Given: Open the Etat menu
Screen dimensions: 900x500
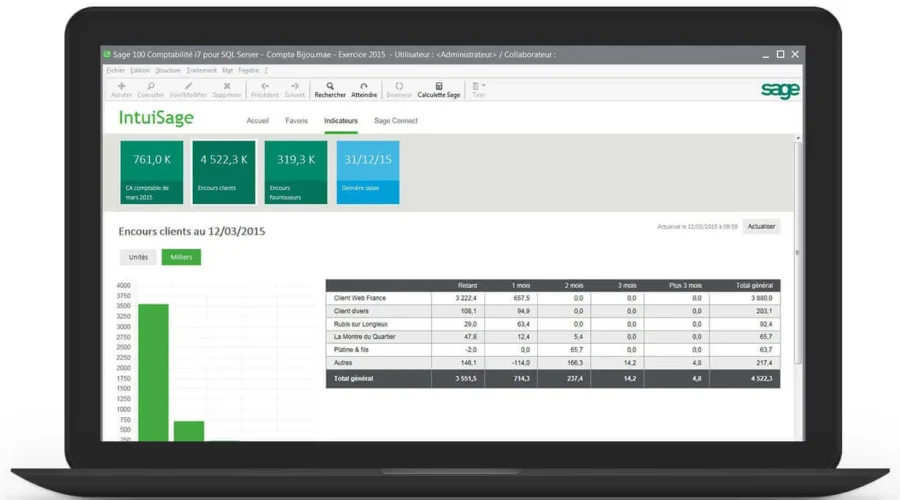Looking at the screenshot, I should click(228, 70).
